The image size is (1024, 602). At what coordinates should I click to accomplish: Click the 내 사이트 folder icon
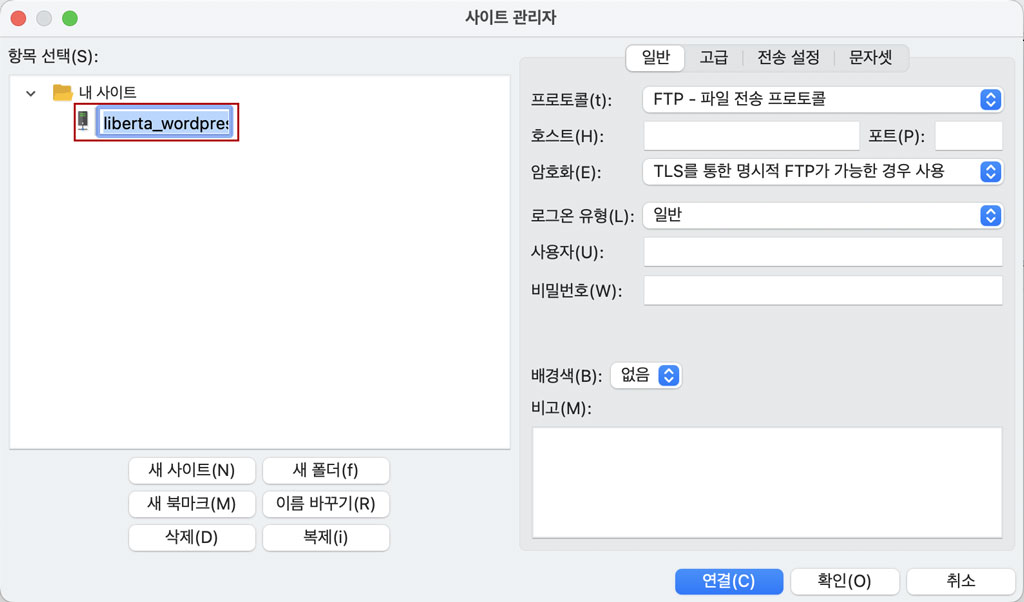pyautogui.click(x=62, y=92)
